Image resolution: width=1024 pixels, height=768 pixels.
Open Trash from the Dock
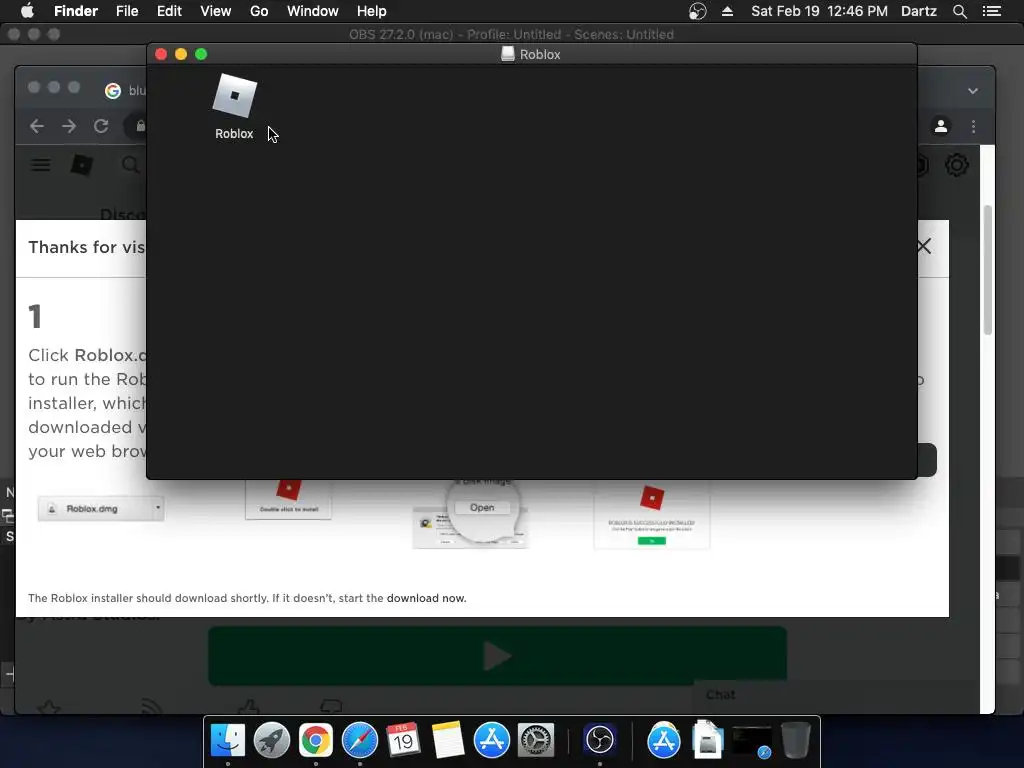click(795, 740)
